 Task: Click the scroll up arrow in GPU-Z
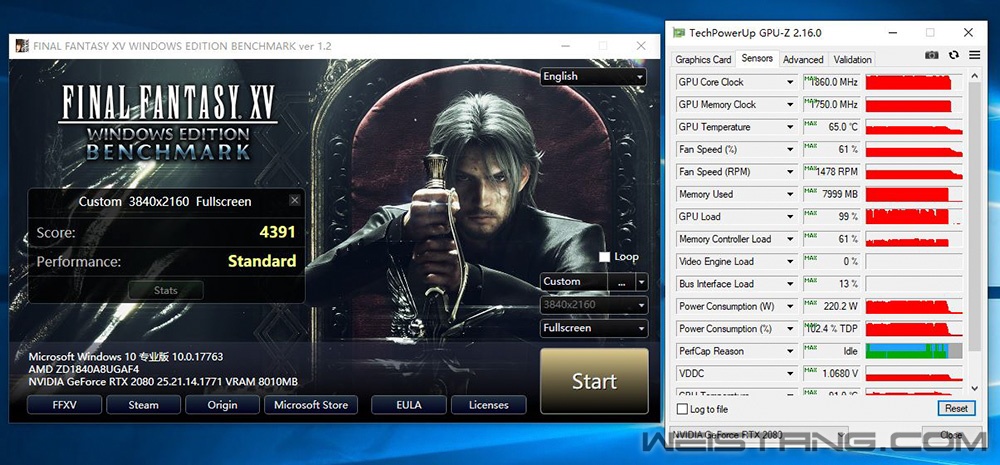974,77
